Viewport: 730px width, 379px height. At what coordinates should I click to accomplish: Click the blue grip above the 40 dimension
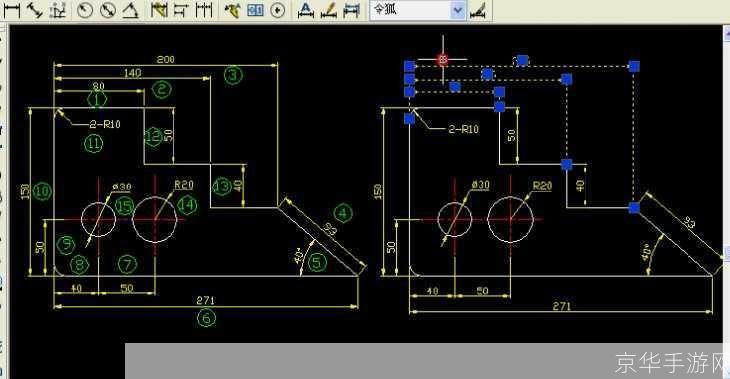(566, 164)
